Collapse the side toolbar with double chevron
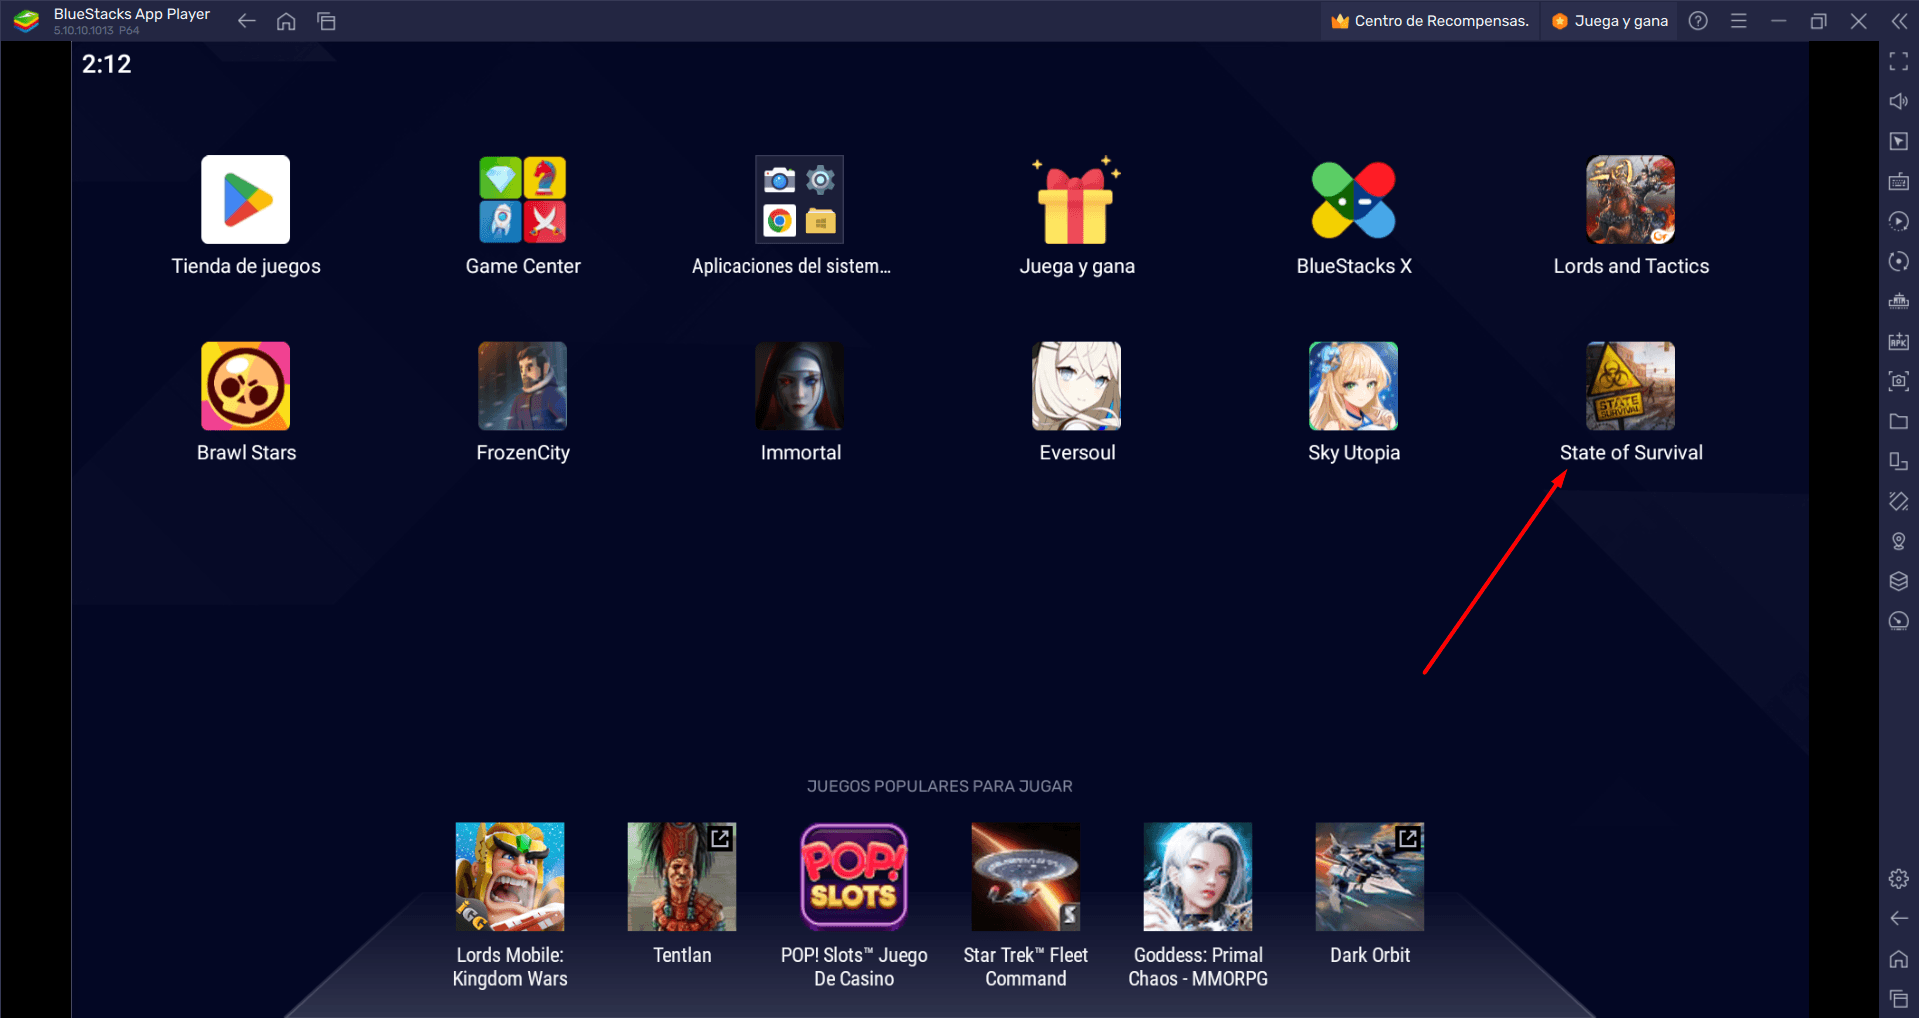Viewport: 1919px width, 1018px height. (x=1899, y=21)
